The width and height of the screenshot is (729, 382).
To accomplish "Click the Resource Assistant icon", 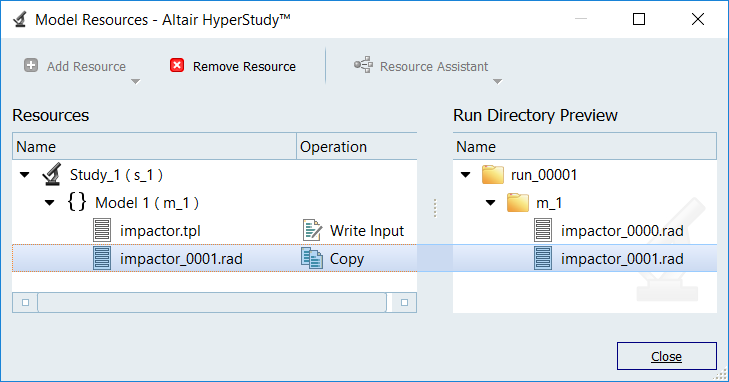I will (x=363, y=65).
